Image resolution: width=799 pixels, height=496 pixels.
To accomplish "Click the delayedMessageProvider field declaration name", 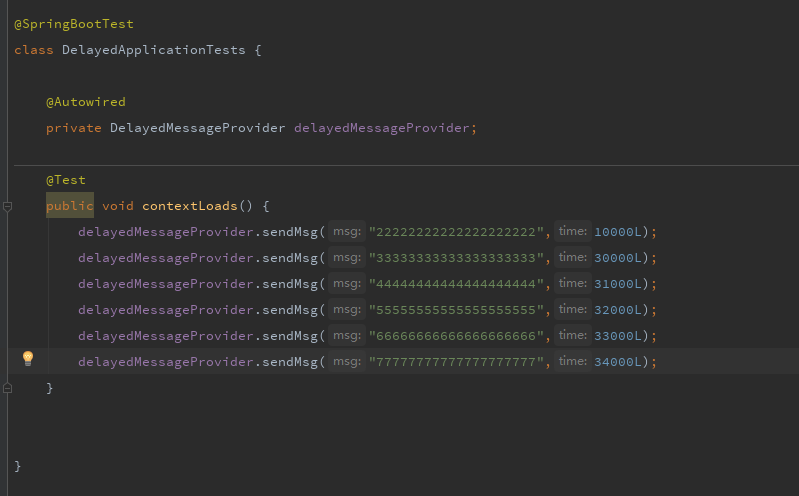I will click(x=382, y=128).
